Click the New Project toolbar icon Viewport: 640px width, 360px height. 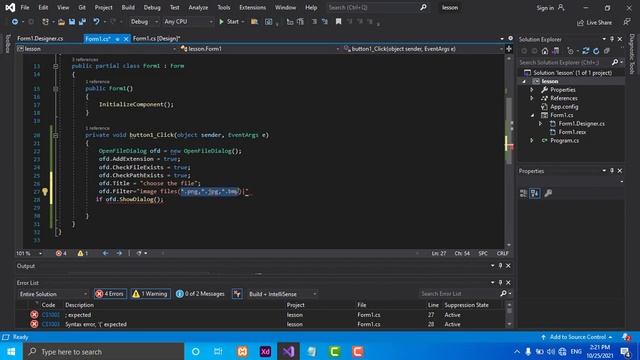coord(45,22)
